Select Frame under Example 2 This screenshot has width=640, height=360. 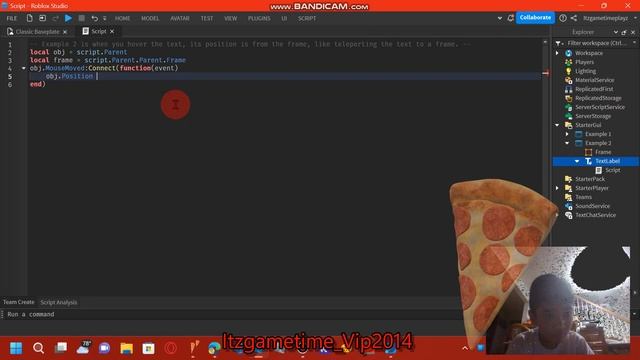[x=602, y=152]
